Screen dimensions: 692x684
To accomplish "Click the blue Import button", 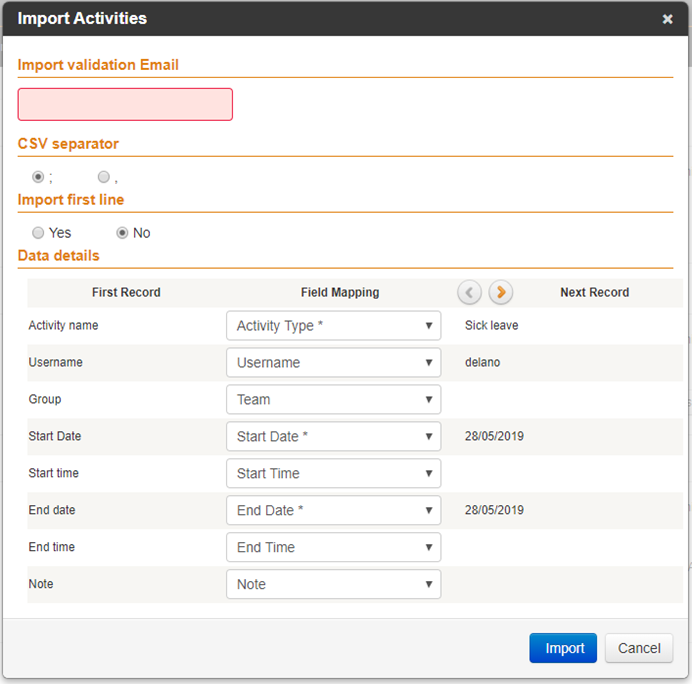I will click(563, 648).
